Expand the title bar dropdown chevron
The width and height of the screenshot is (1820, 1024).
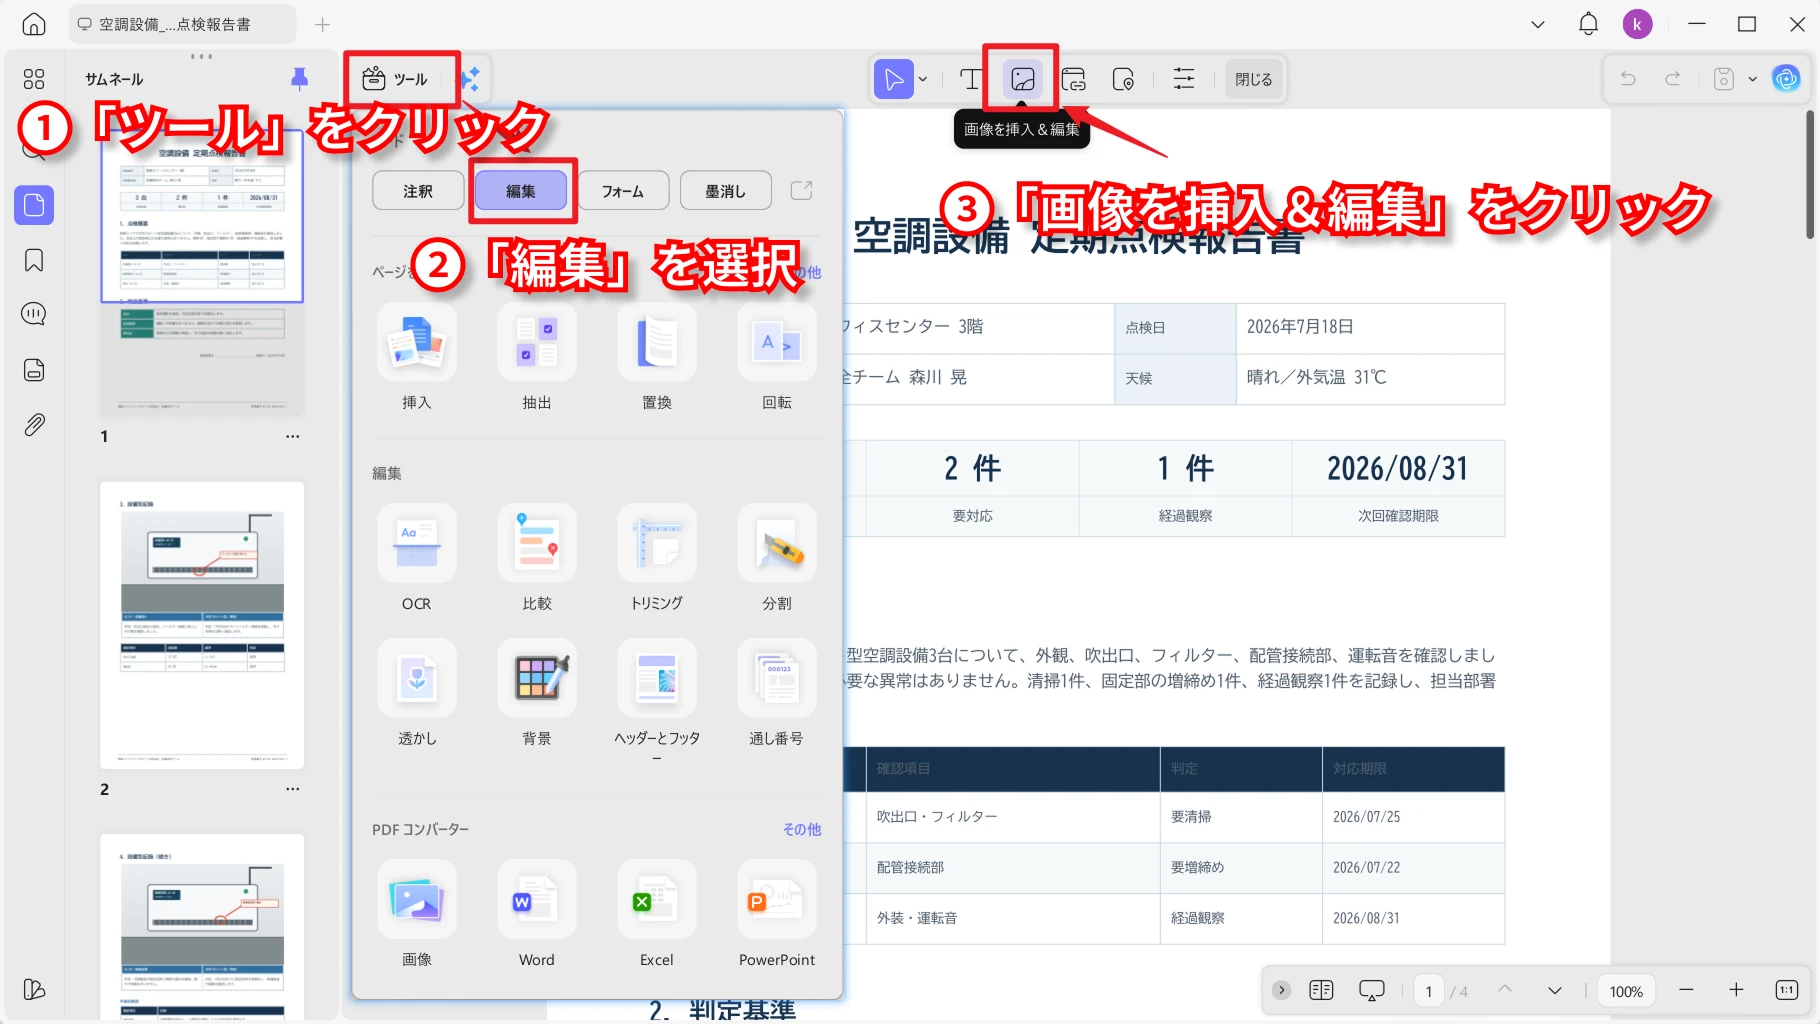1538,24
